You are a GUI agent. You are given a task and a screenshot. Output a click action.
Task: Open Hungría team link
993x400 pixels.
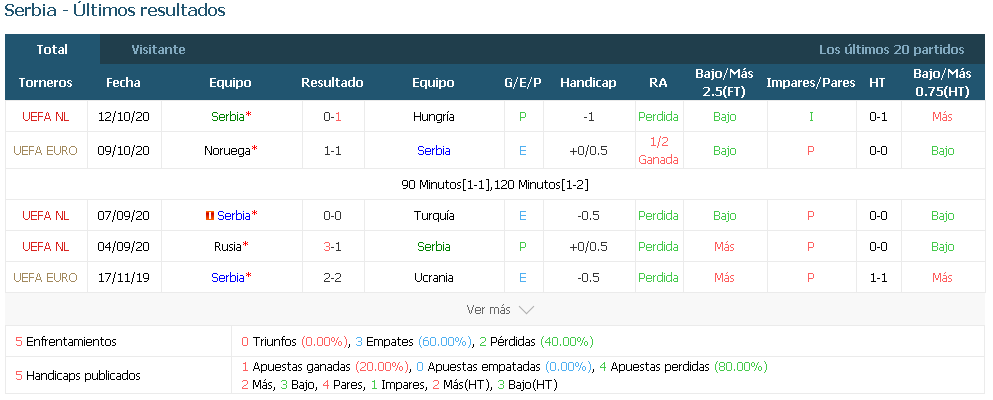pos(433,116)
